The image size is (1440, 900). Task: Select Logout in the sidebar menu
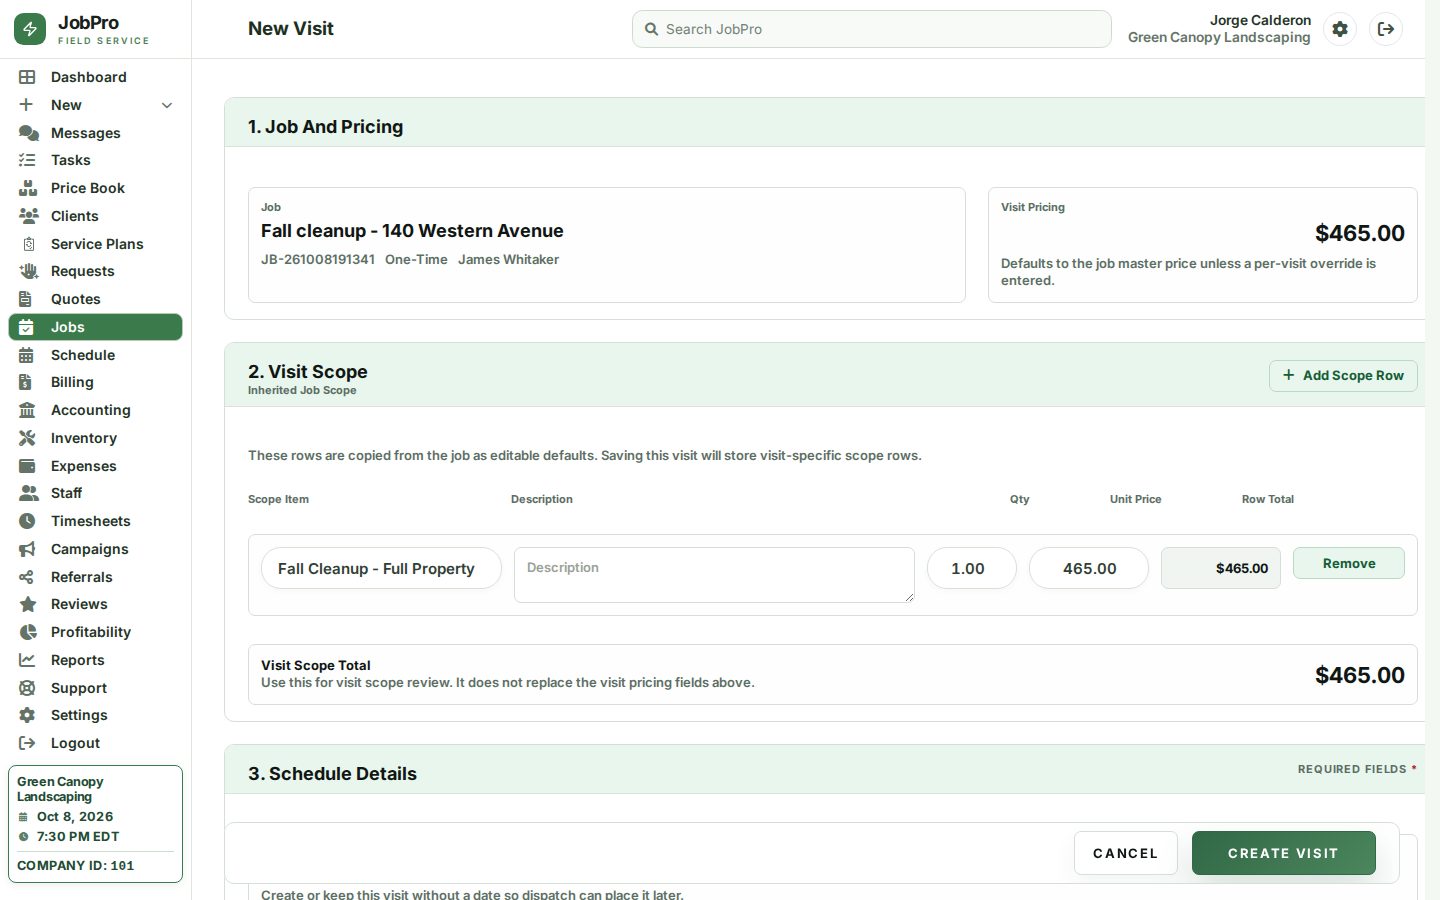click(95, 743)
